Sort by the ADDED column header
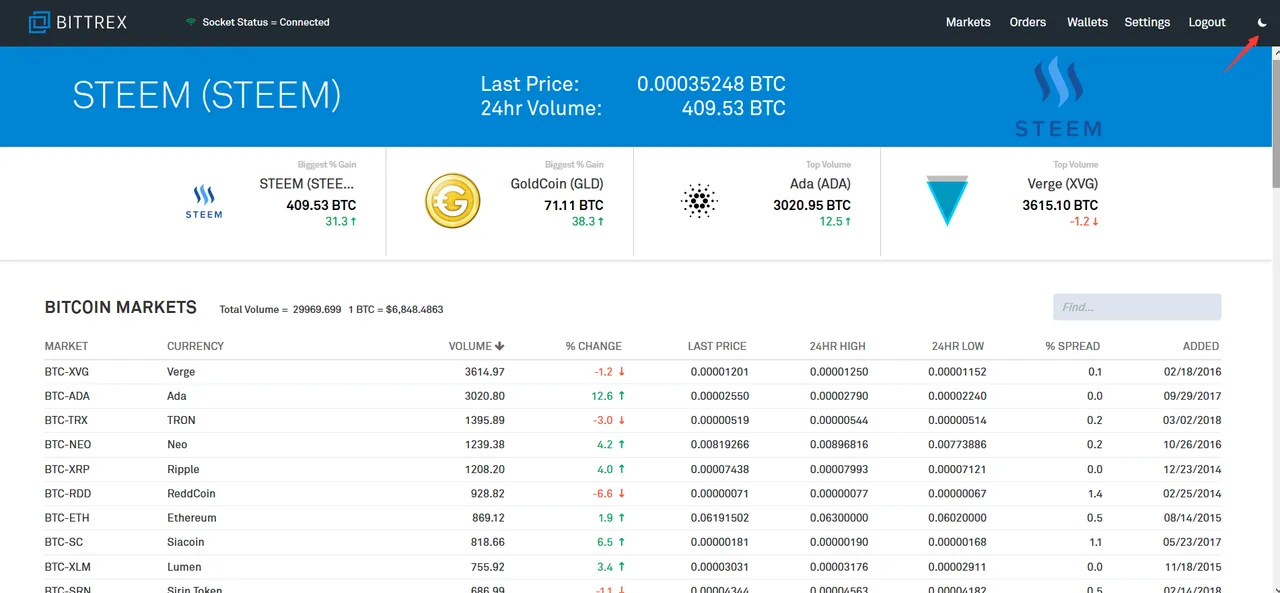 pos(1201,346)
